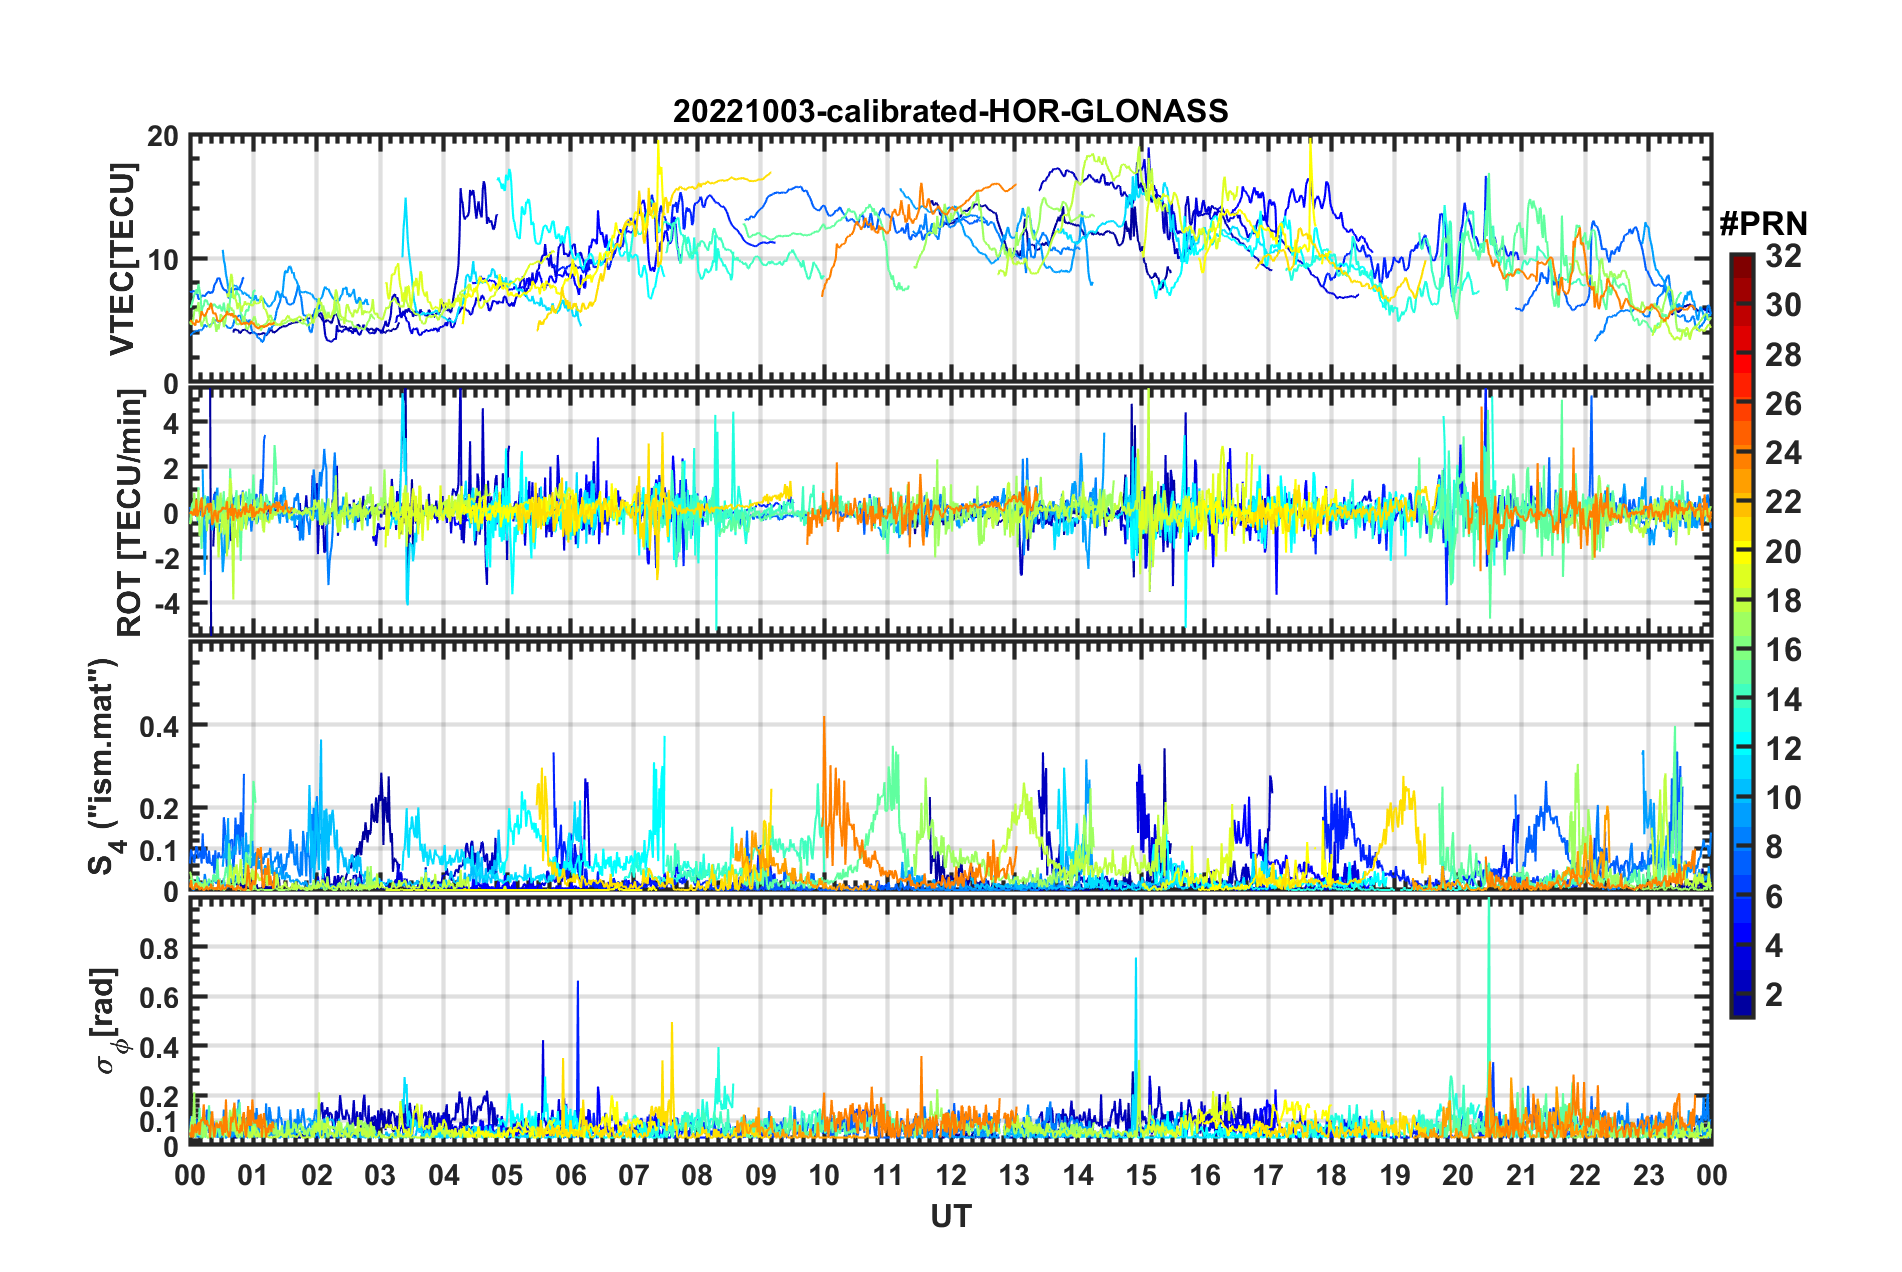
Task: Click the S4 ("ism.mat") y-axis label
Action: (x=104, y=767)
